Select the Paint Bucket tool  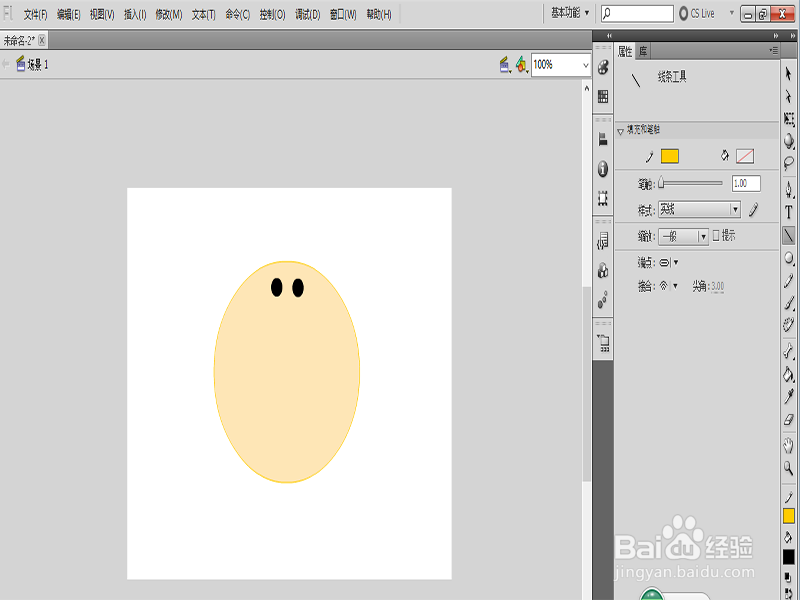[789, 374]
